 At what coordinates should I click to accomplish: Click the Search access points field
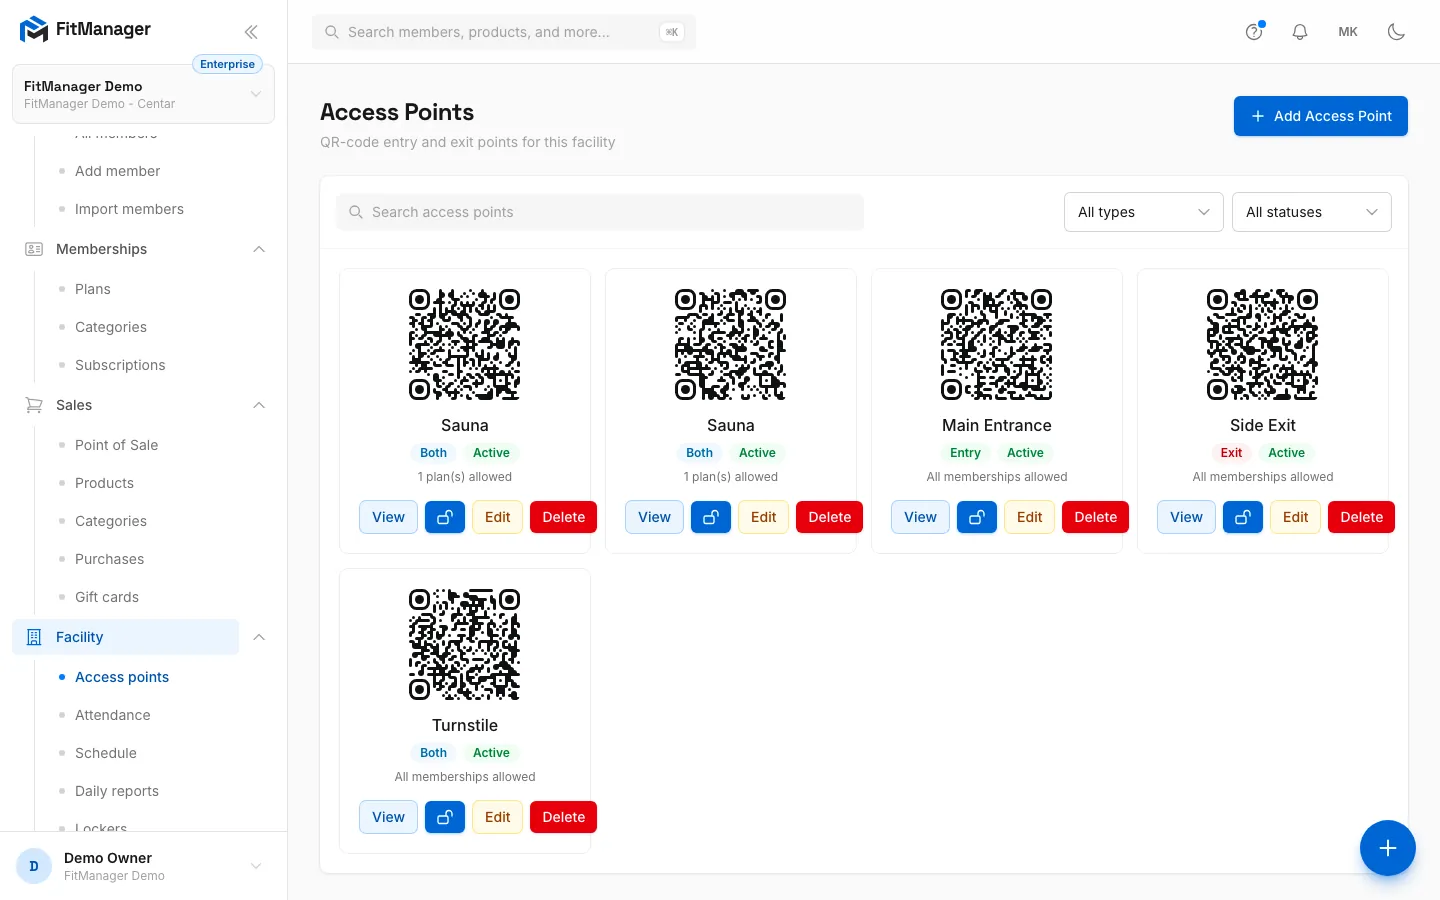coord(600,212)
